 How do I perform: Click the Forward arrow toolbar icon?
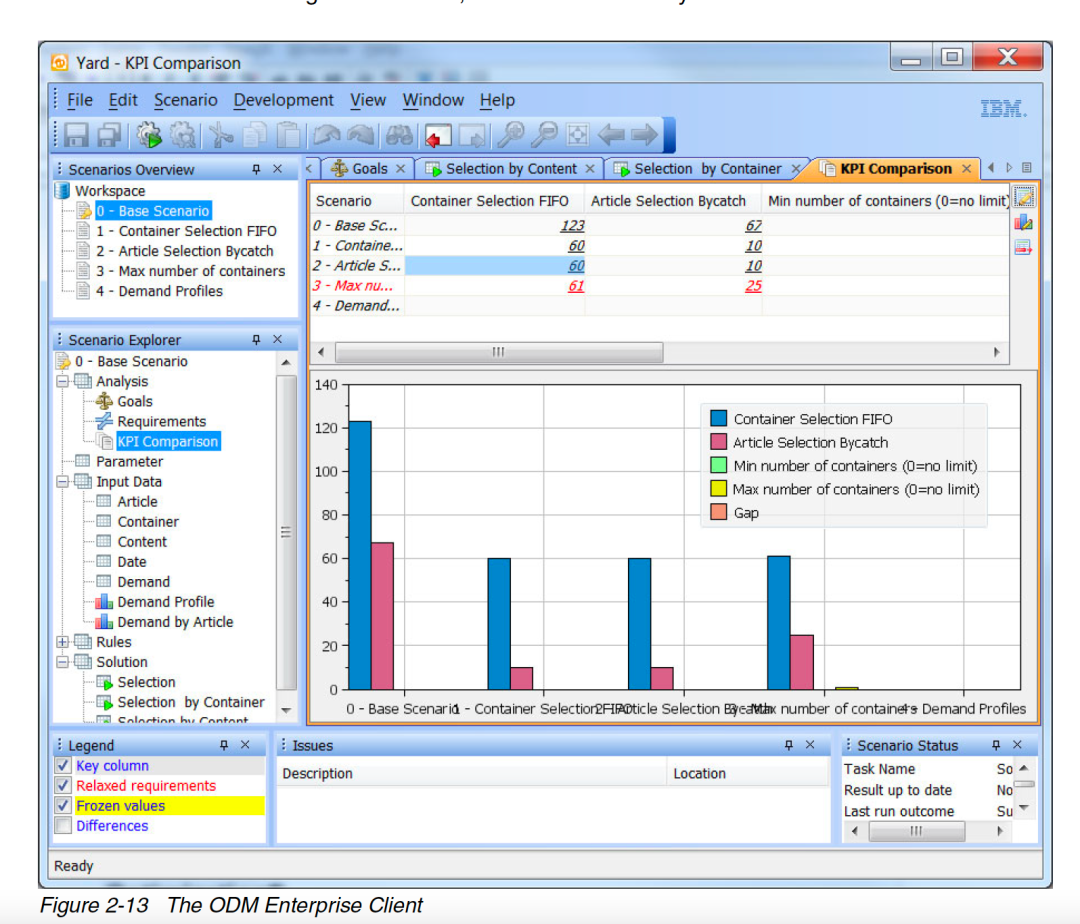click(x=645, y=135)
